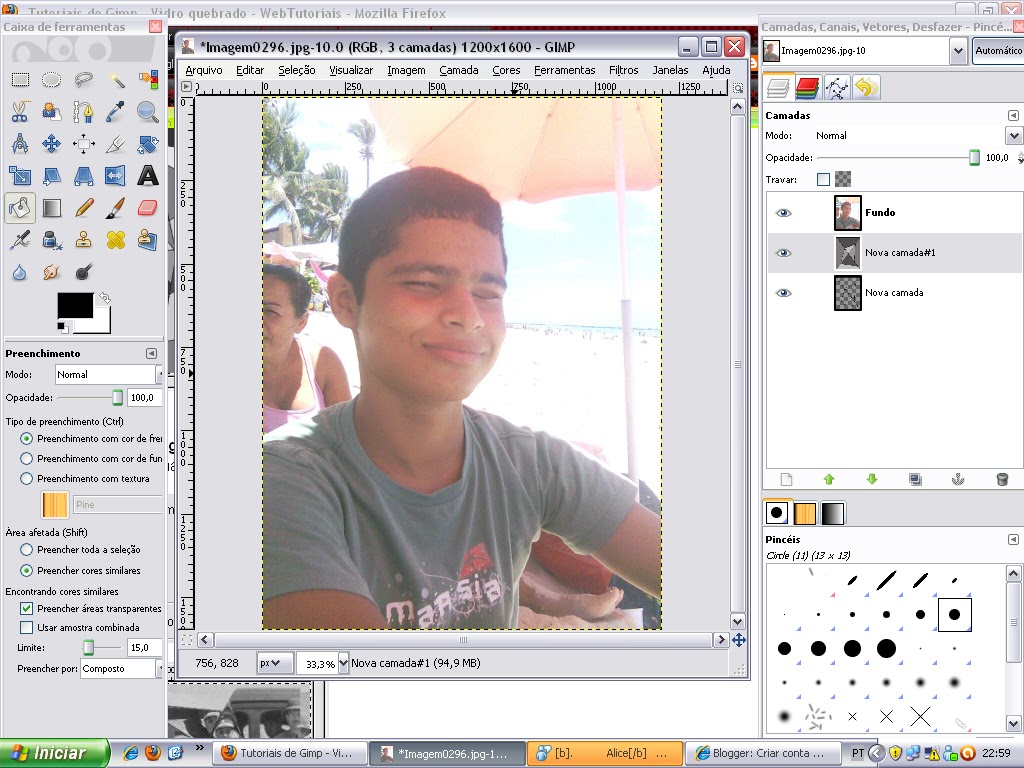The width and height of the screenshot is (1024, 768).
Task: Select the Flip tool
Action: point(116,176)
